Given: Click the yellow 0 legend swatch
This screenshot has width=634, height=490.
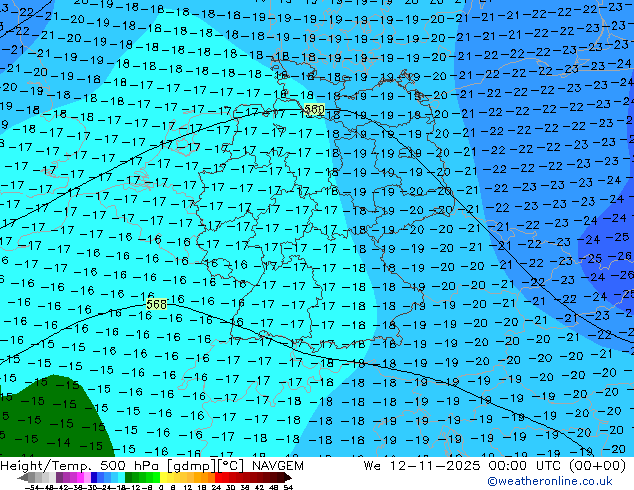Looking at the screenshot, I should point(163,477).
